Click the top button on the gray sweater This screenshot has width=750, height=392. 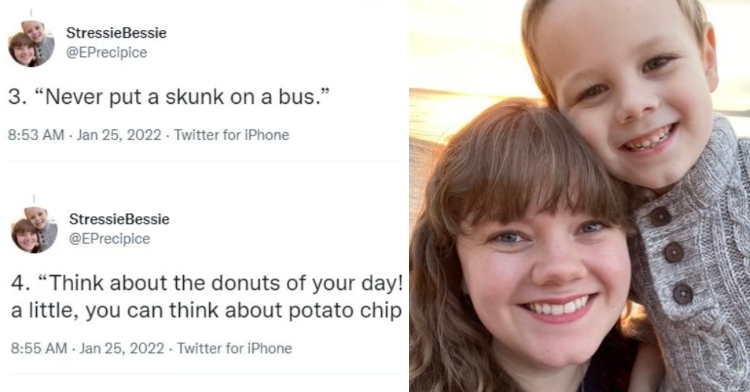tap(660, 217)
